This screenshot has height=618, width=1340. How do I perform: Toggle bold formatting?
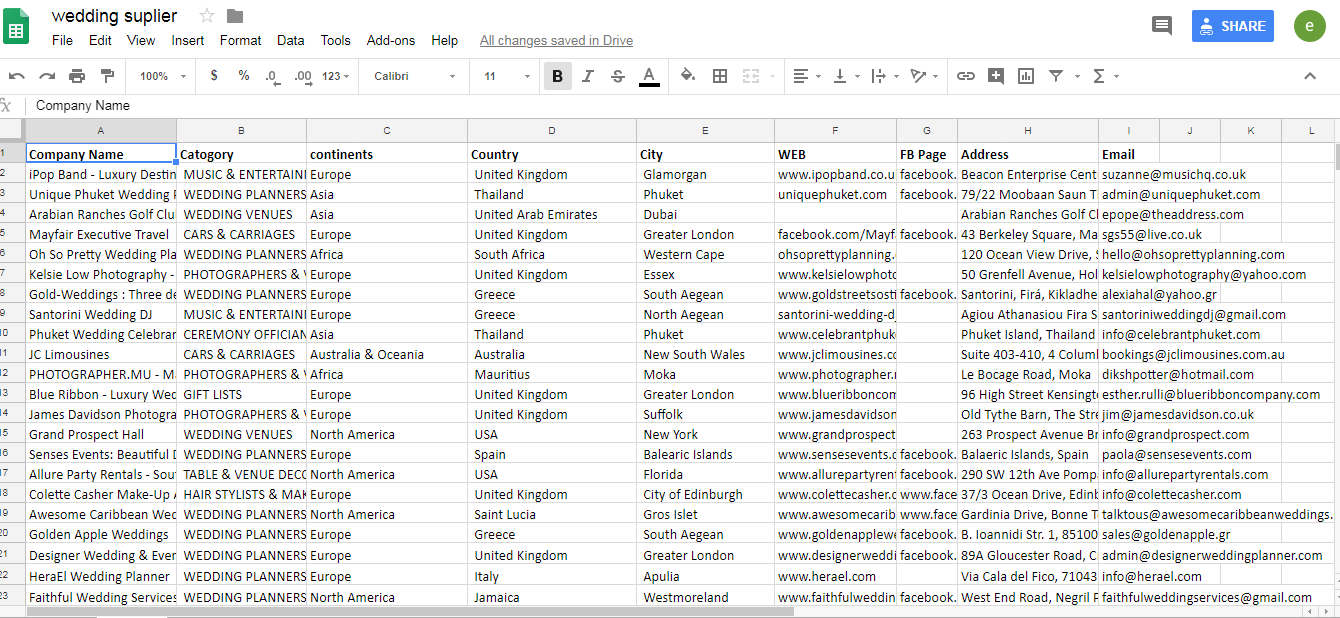557,76
